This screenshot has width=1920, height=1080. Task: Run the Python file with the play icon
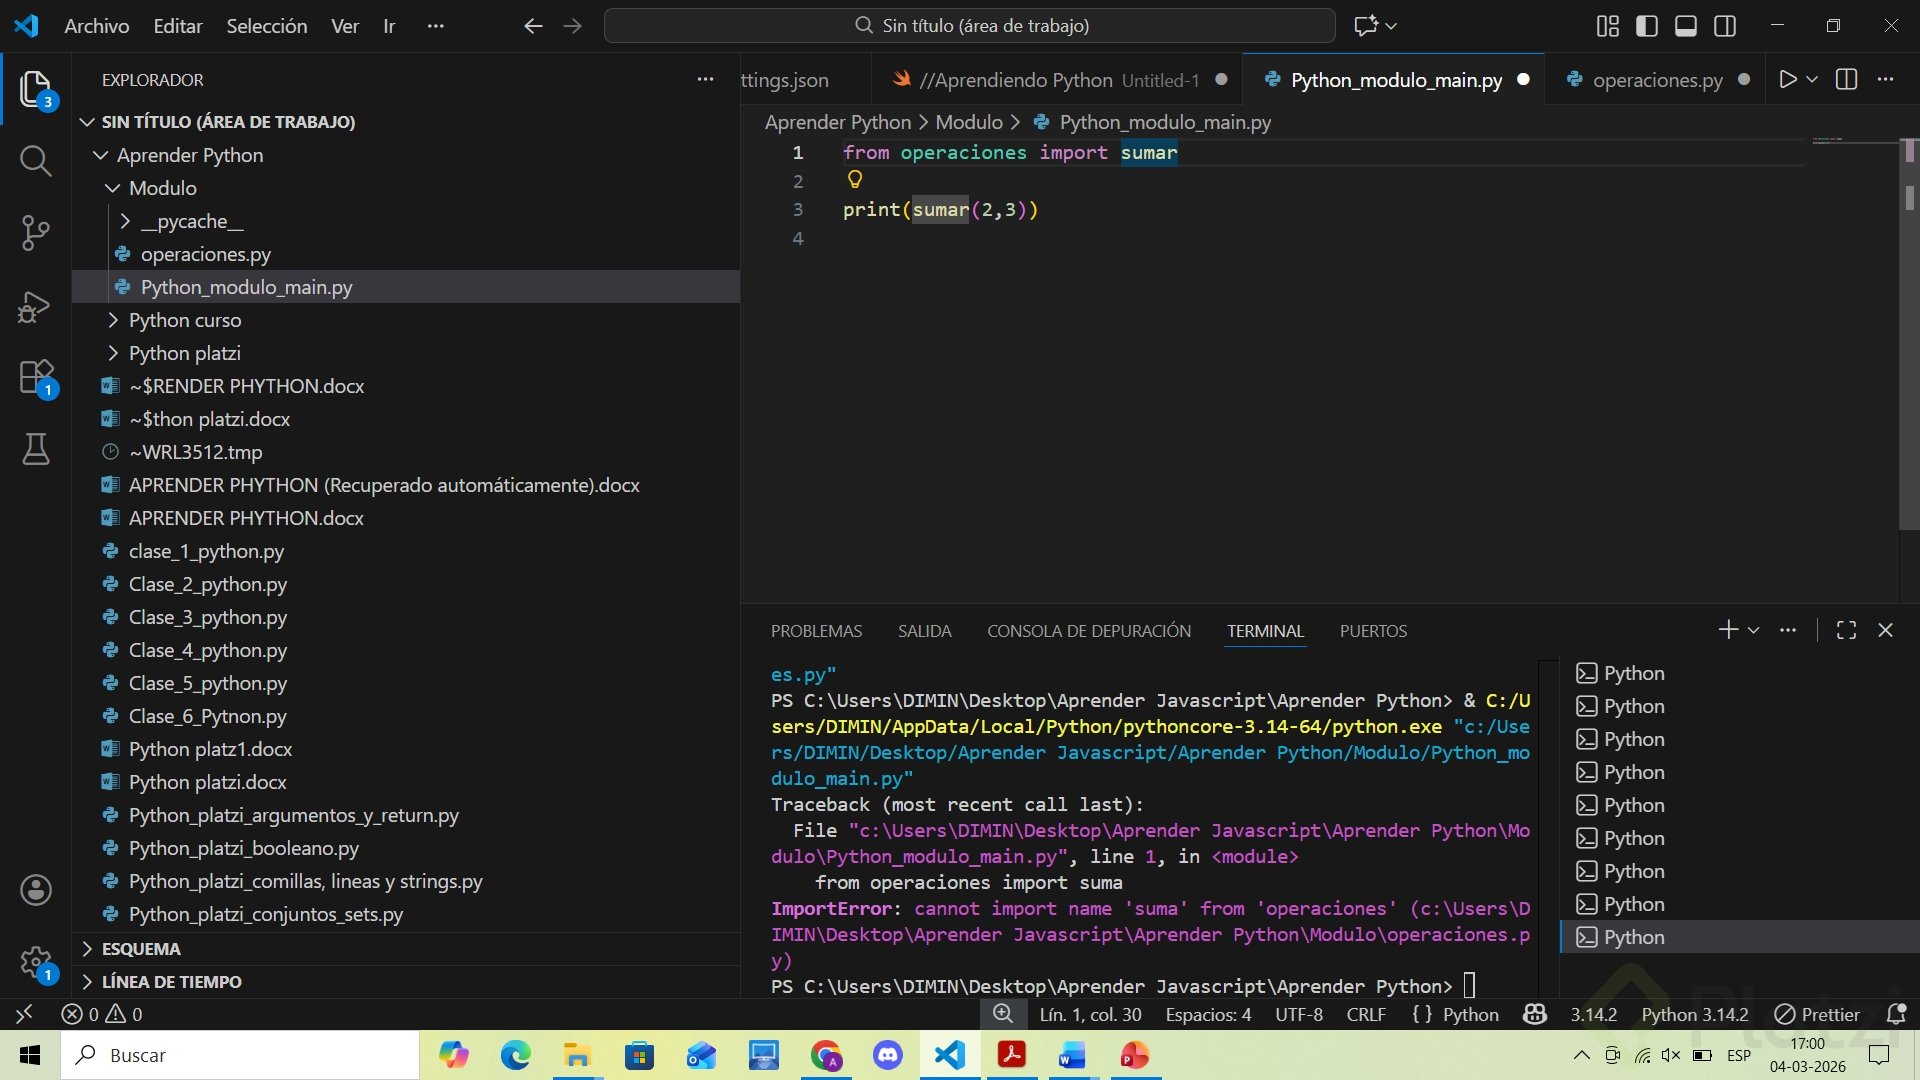point(1787,80)
